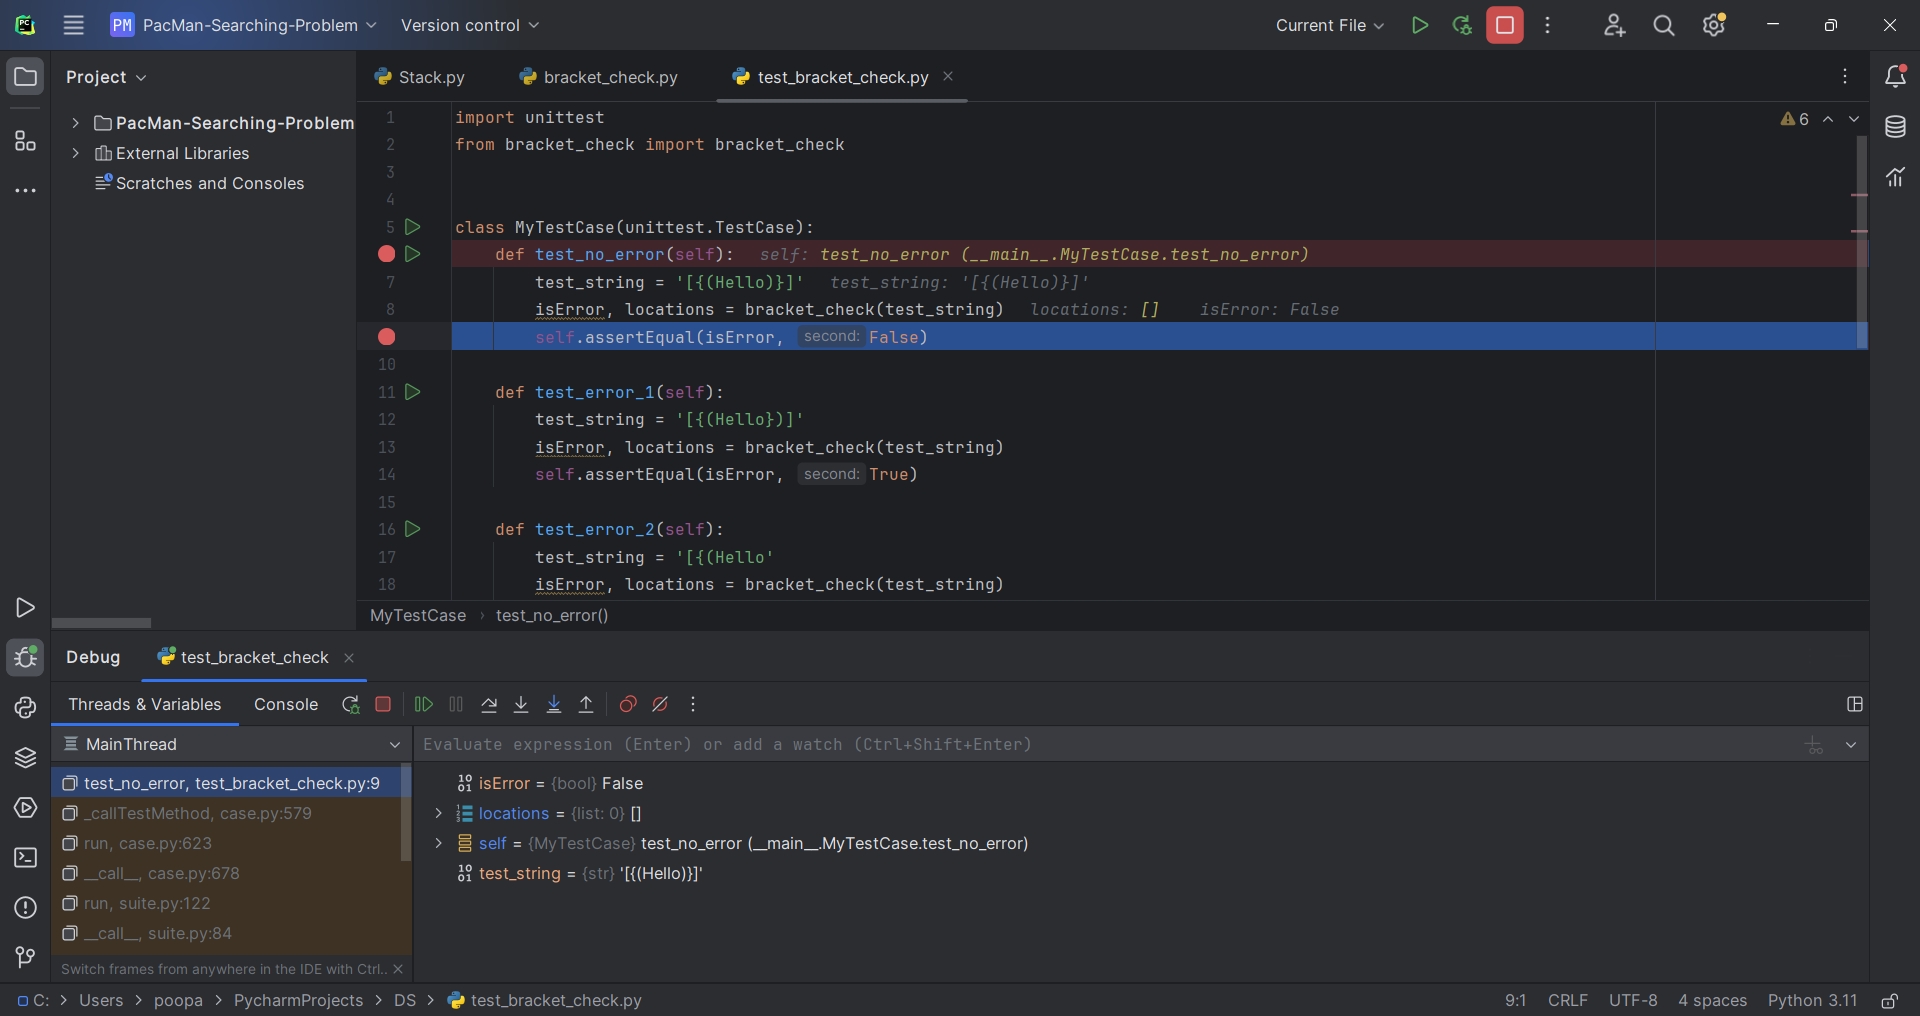Expand the locations variable in the watches

coord(437,814)
